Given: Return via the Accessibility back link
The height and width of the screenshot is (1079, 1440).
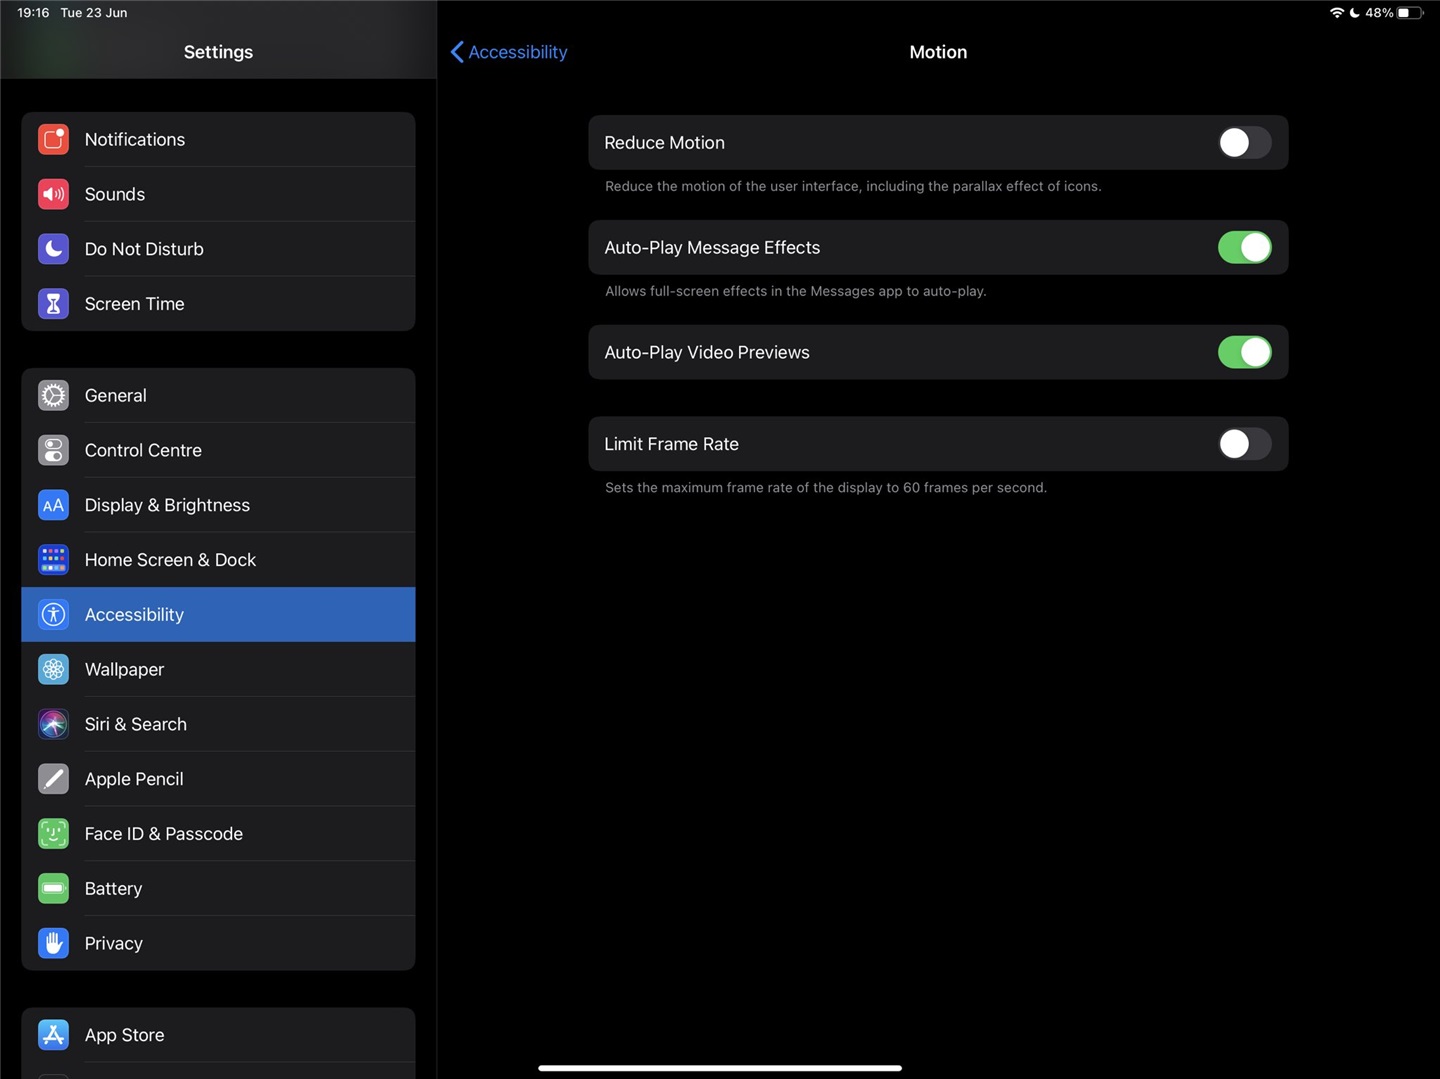Looking at the screenshot, I should (508, 51).
